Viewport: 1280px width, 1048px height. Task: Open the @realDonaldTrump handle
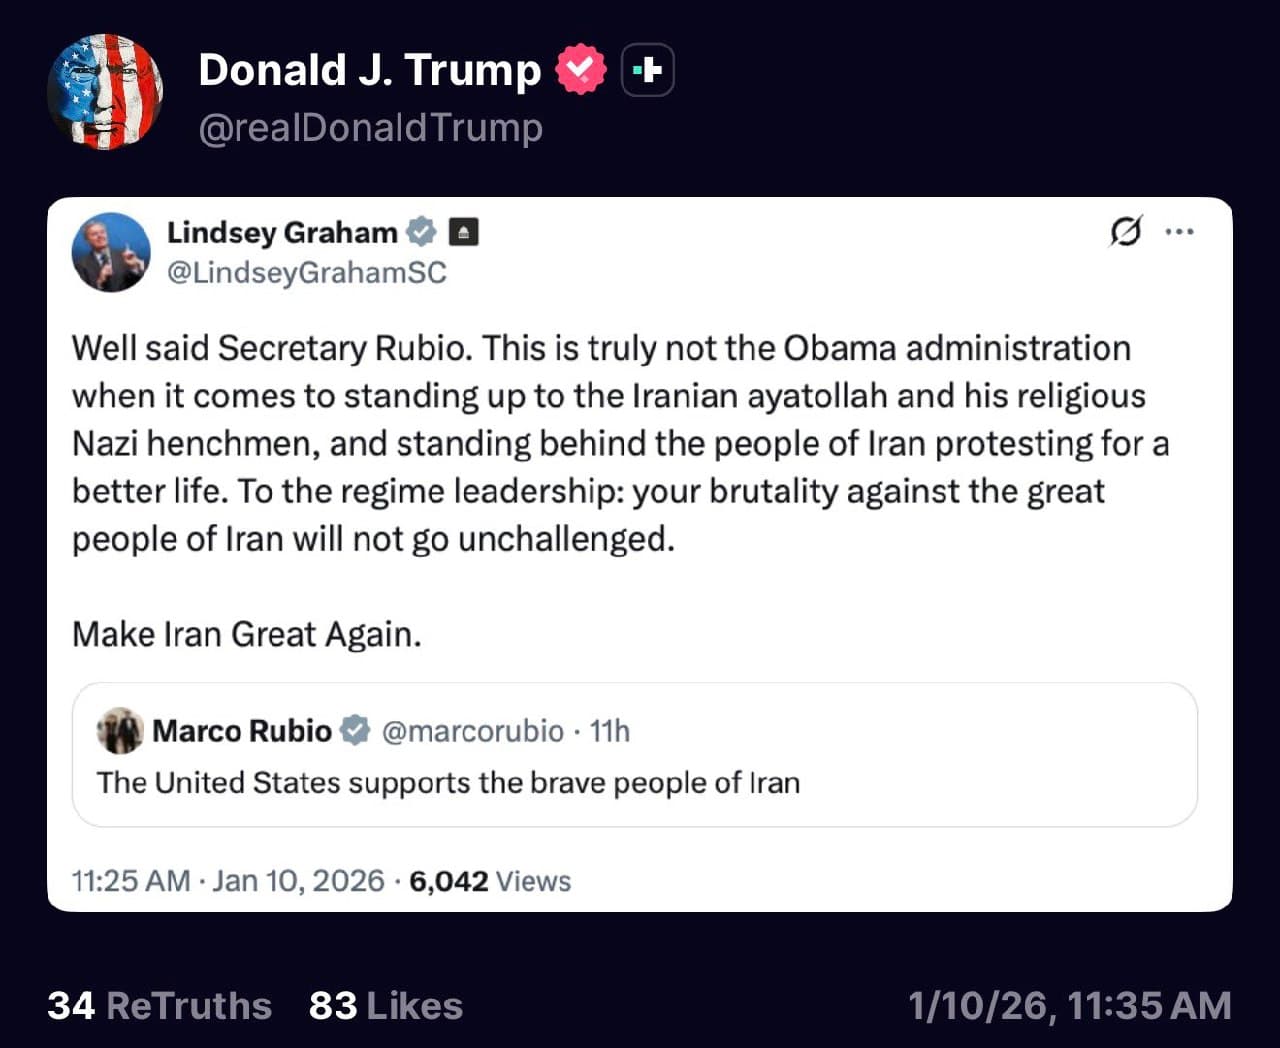point(370,128)
